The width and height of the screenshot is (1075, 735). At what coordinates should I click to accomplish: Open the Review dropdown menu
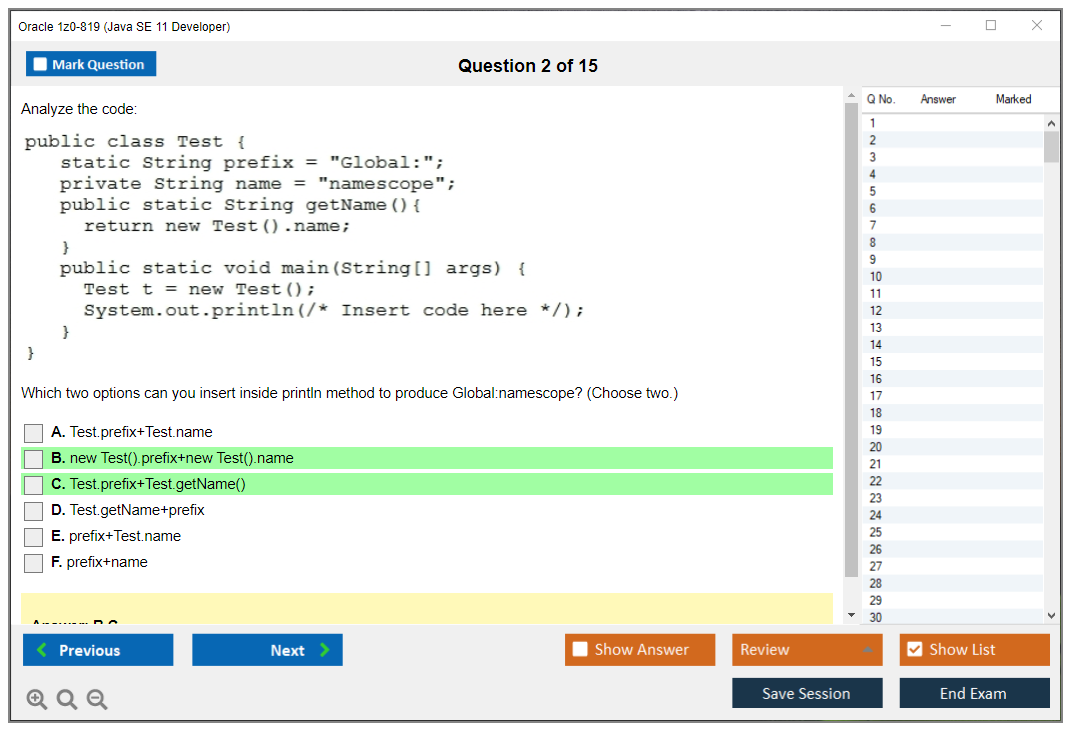click(x=806, y=650)
